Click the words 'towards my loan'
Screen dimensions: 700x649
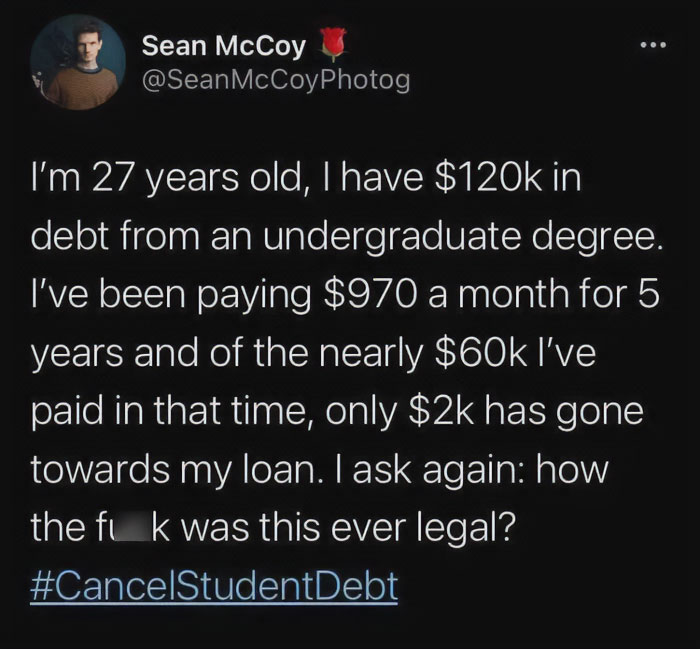173,470
